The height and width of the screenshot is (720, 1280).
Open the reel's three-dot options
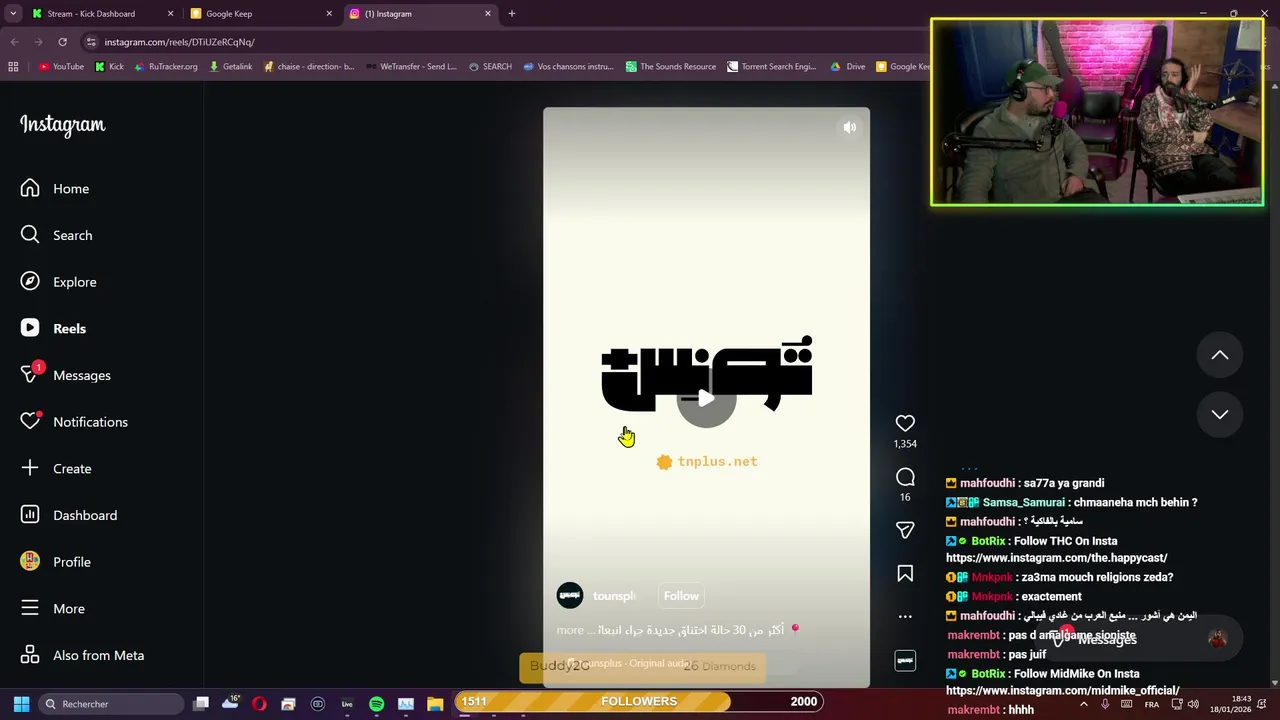[905, 616]
